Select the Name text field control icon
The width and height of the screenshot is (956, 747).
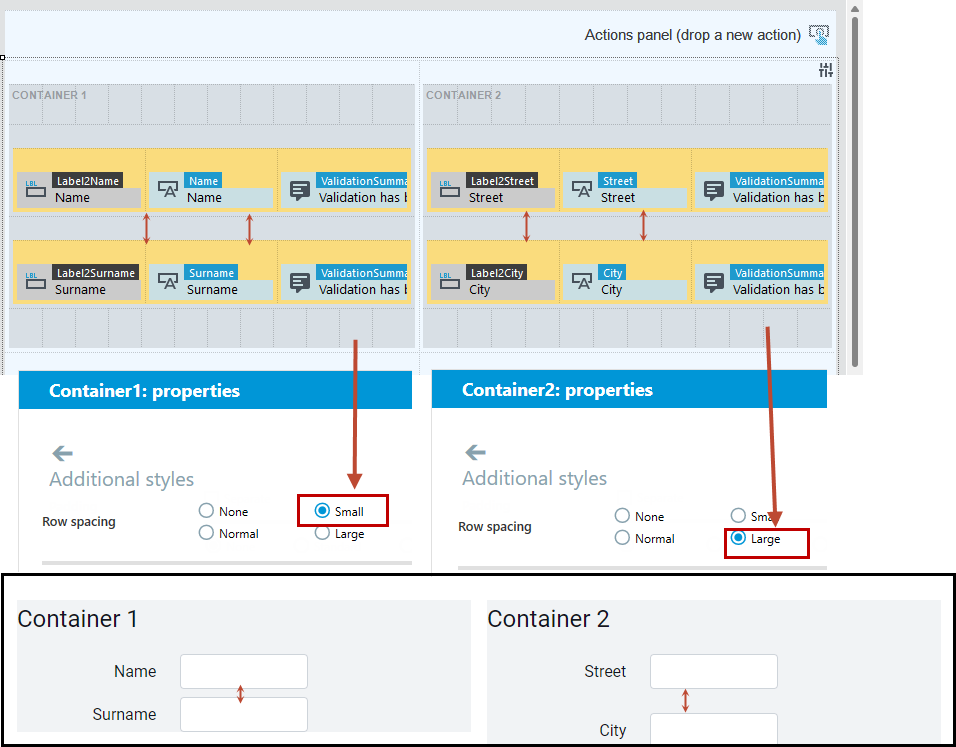click(168, 190)
